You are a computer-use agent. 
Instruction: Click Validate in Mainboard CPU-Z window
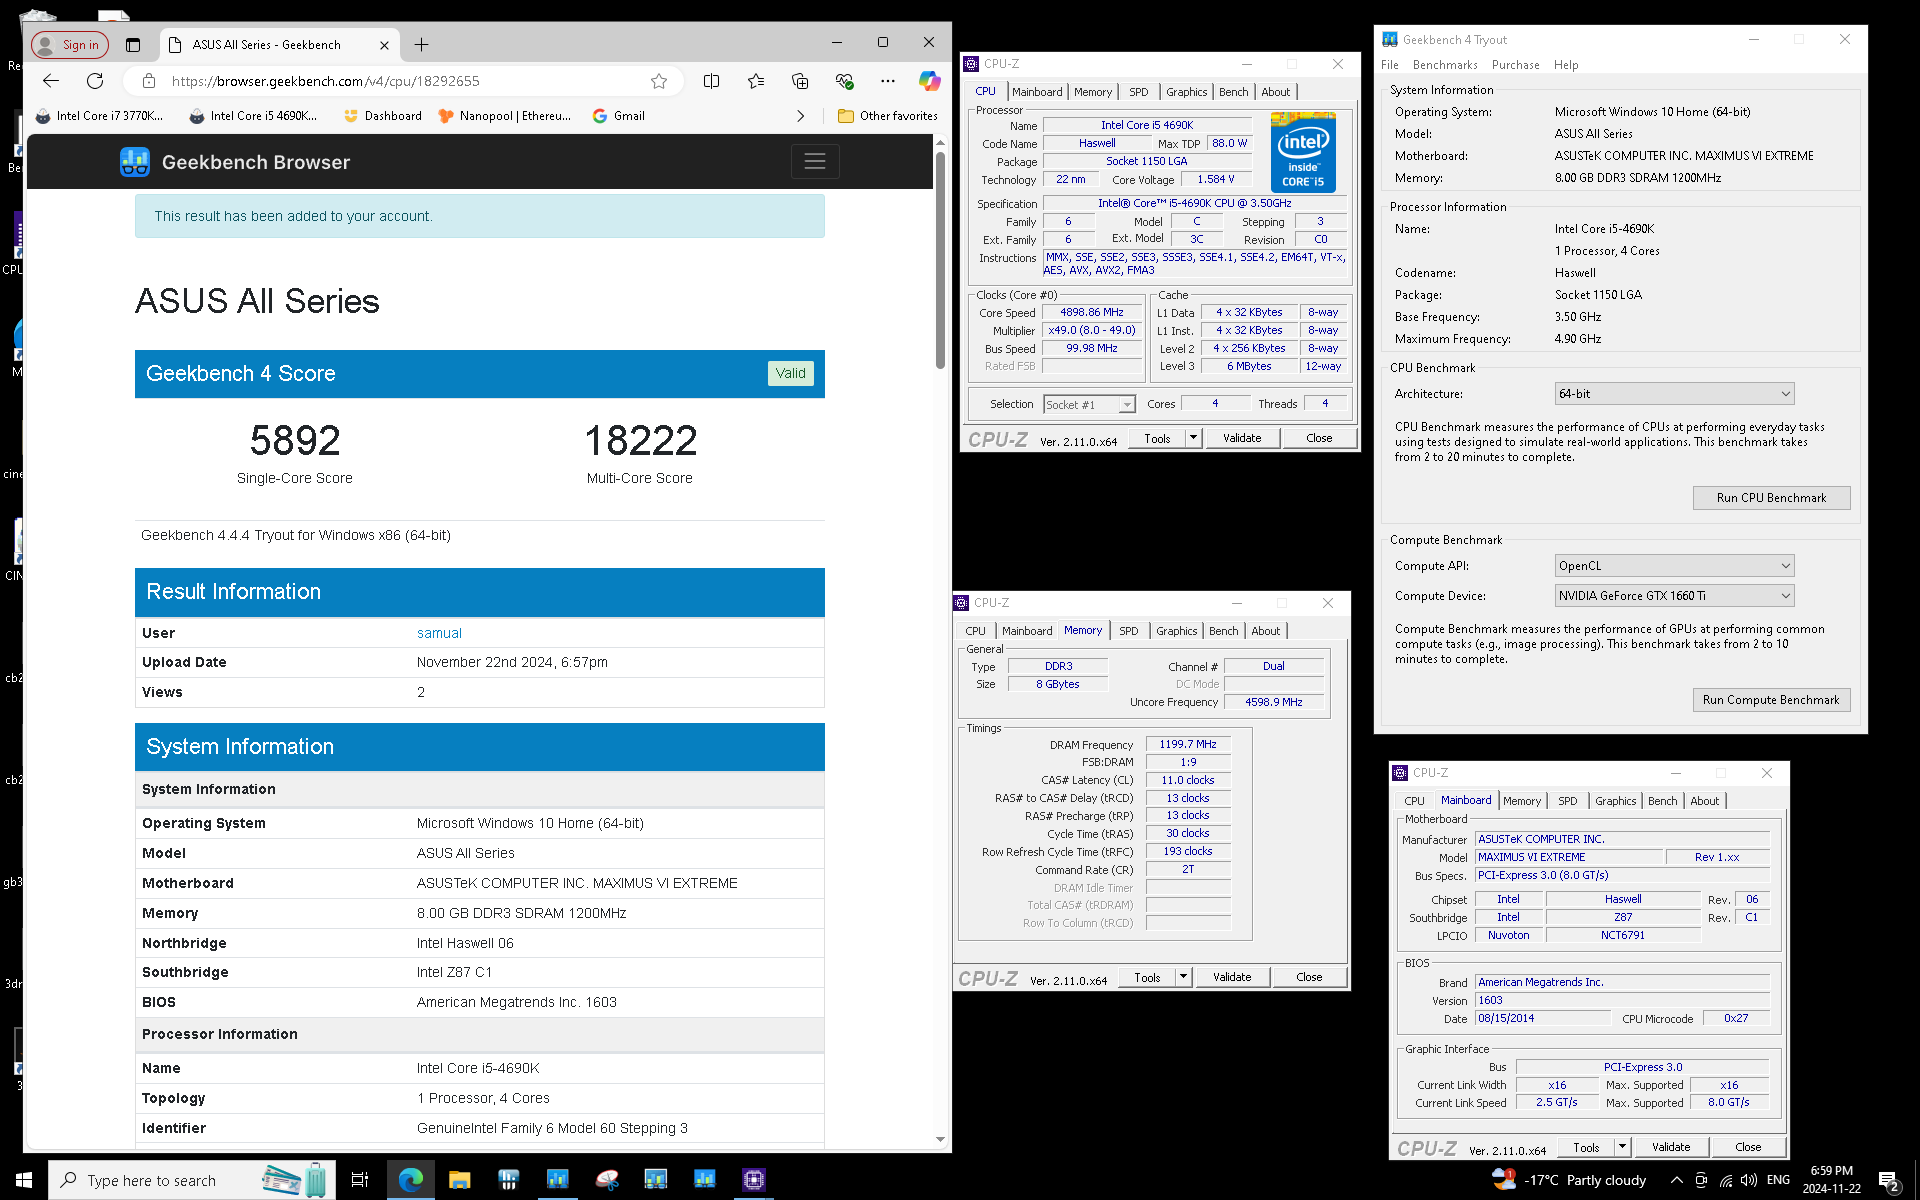click(x=1671, y=1147)
